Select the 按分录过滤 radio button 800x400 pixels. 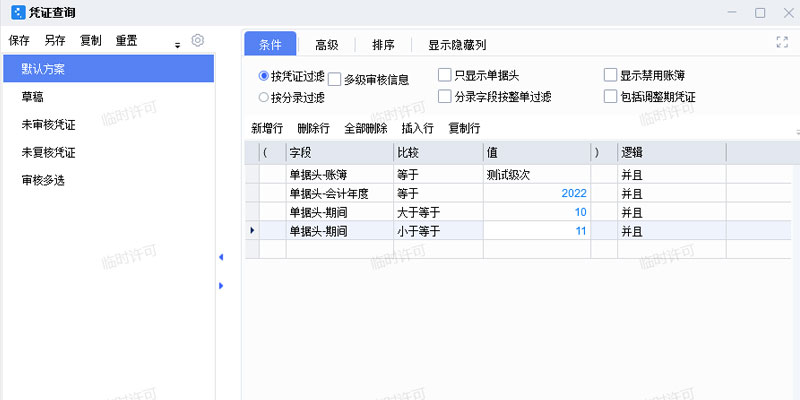coord(264,98)
